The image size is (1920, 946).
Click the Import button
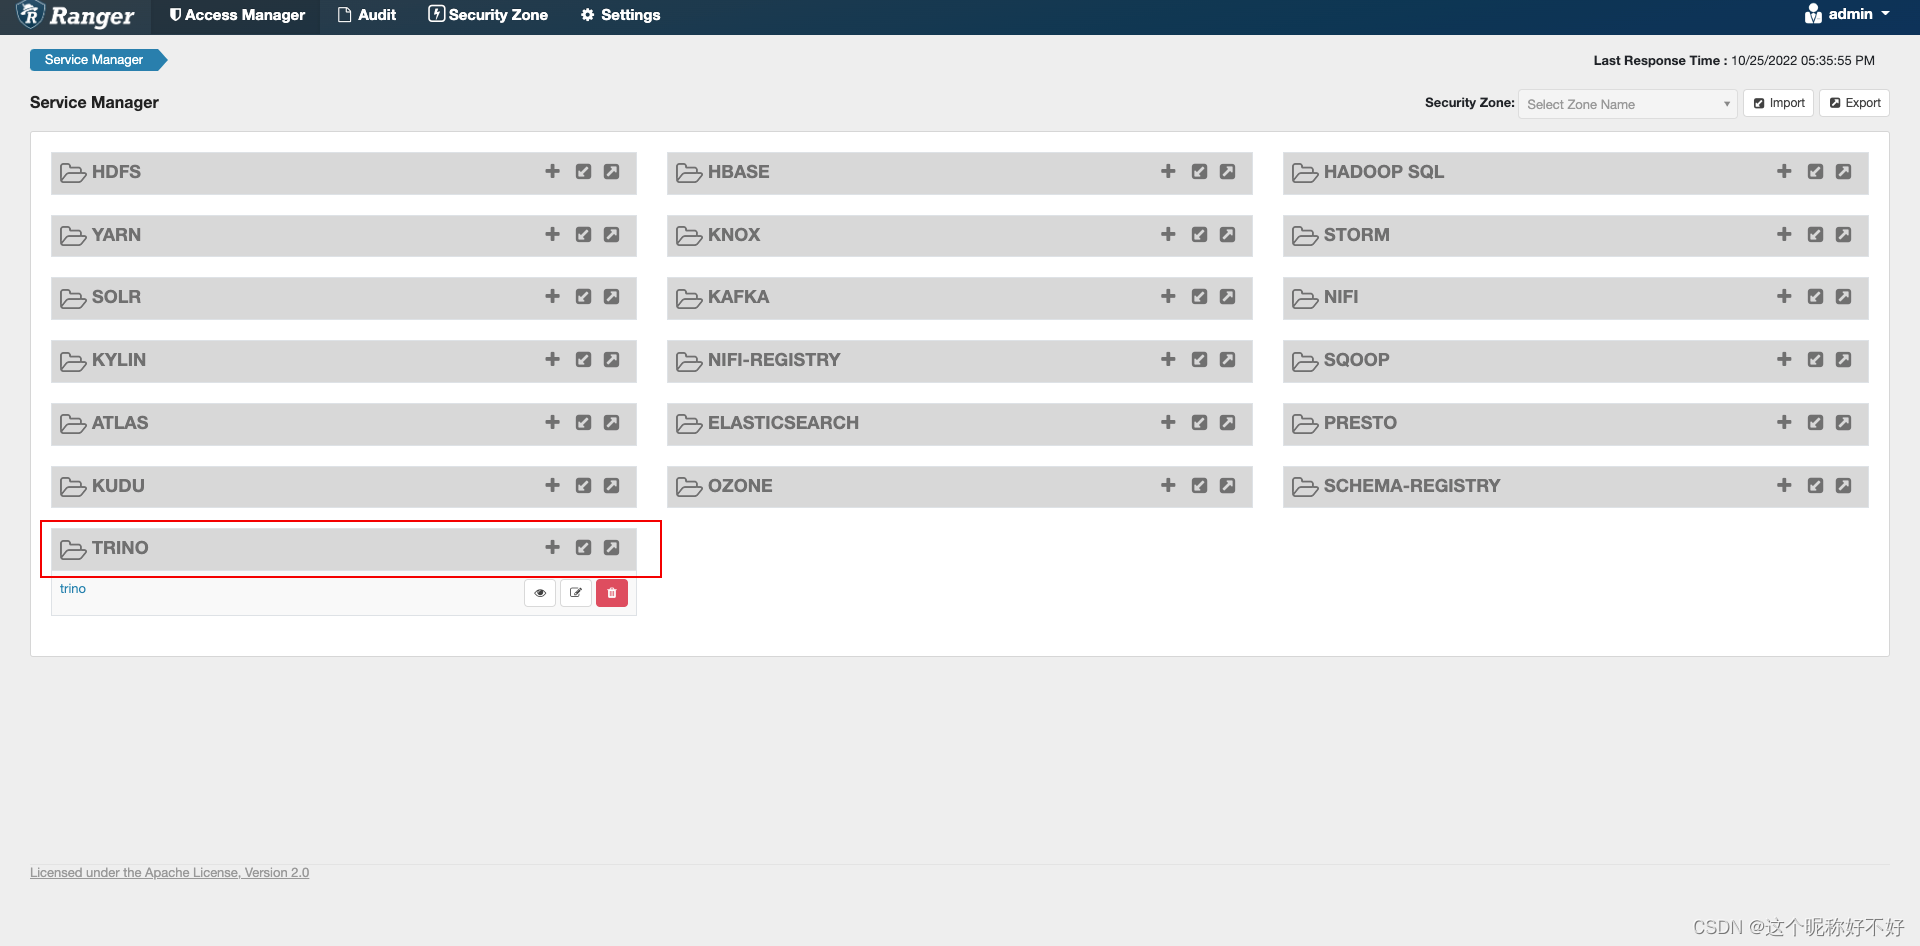1779,103
